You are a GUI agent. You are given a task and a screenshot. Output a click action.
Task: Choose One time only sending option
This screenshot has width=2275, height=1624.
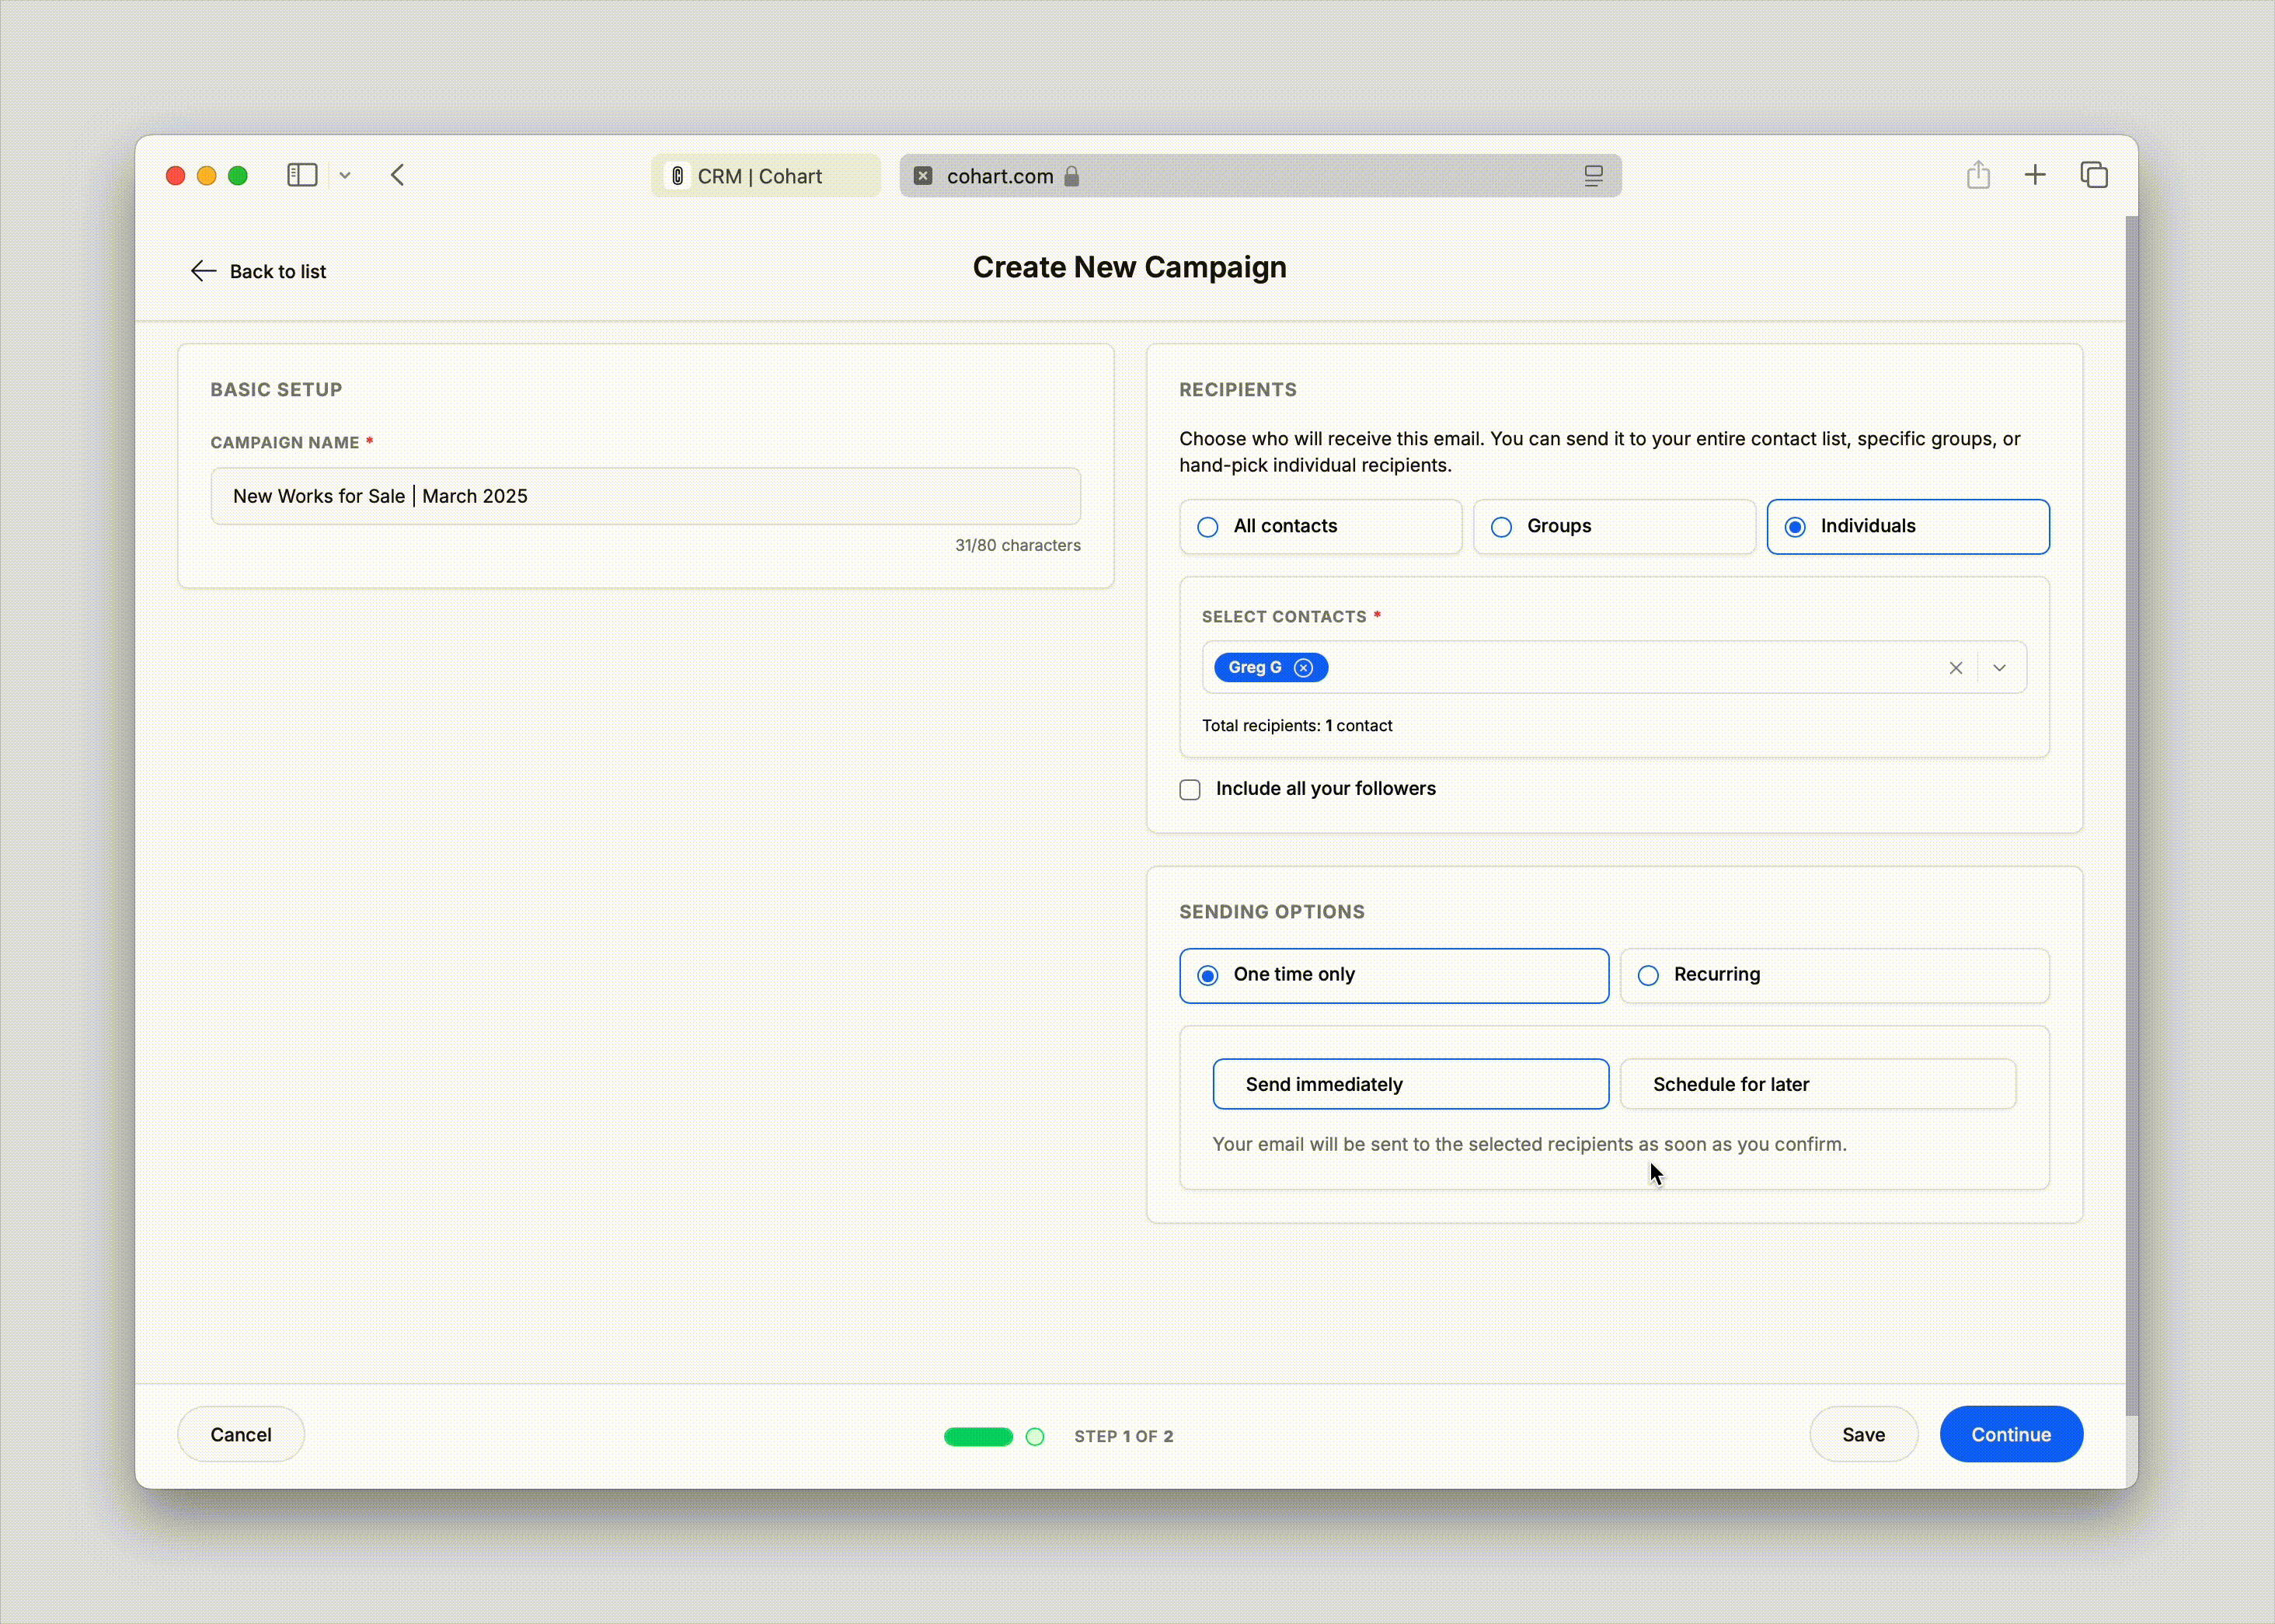click(x=1394, y=976)
